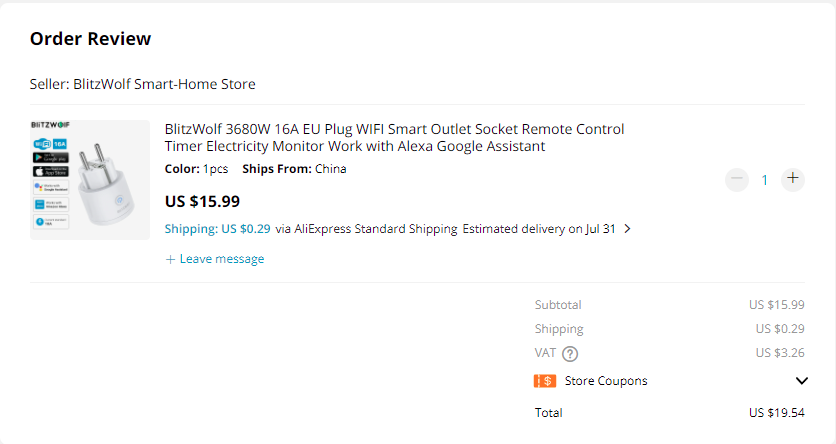Click the Estimated delivery on Jul 31 text
The width and height of the screenshot is (836, 444).
point(538,229)
